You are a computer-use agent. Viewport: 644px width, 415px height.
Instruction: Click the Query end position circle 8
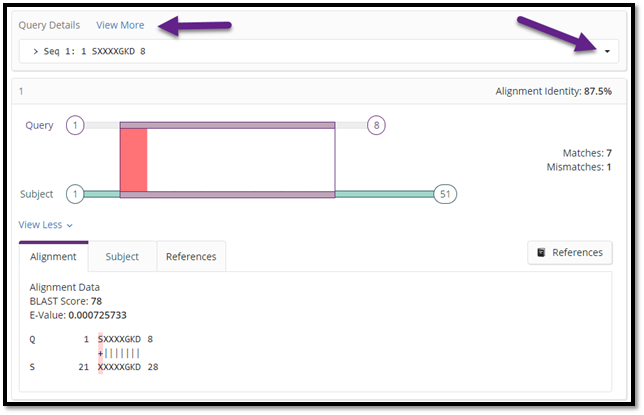click(x=374, y=125)
